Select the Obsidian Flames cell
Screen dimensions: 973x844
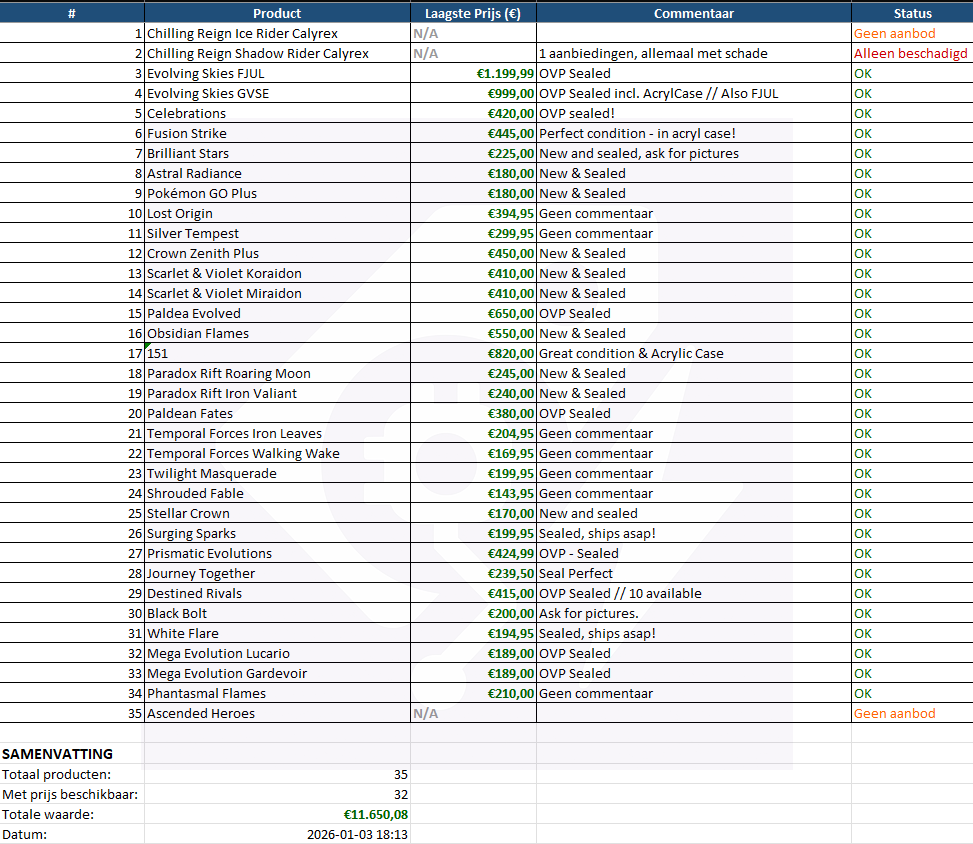click(277, 333)
